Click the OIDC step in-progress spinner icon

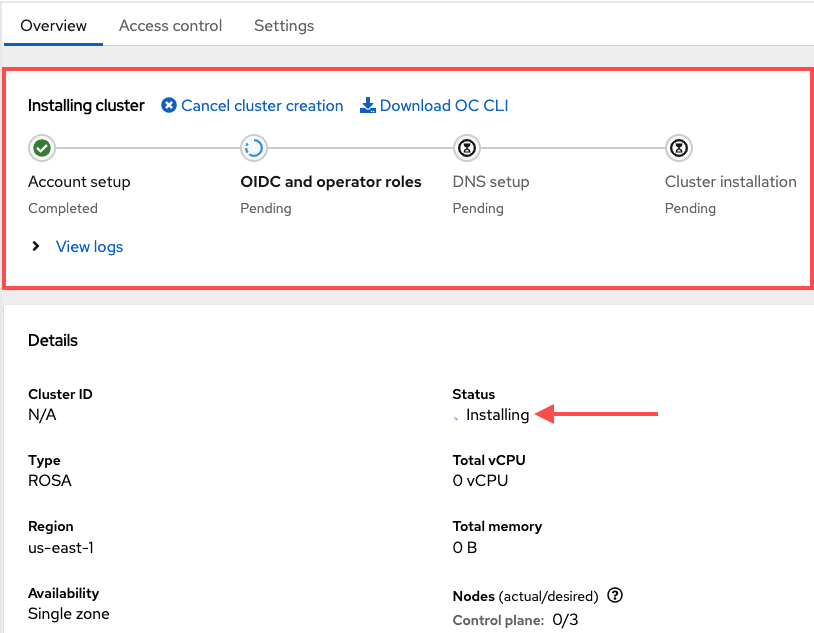click(253, 149)
